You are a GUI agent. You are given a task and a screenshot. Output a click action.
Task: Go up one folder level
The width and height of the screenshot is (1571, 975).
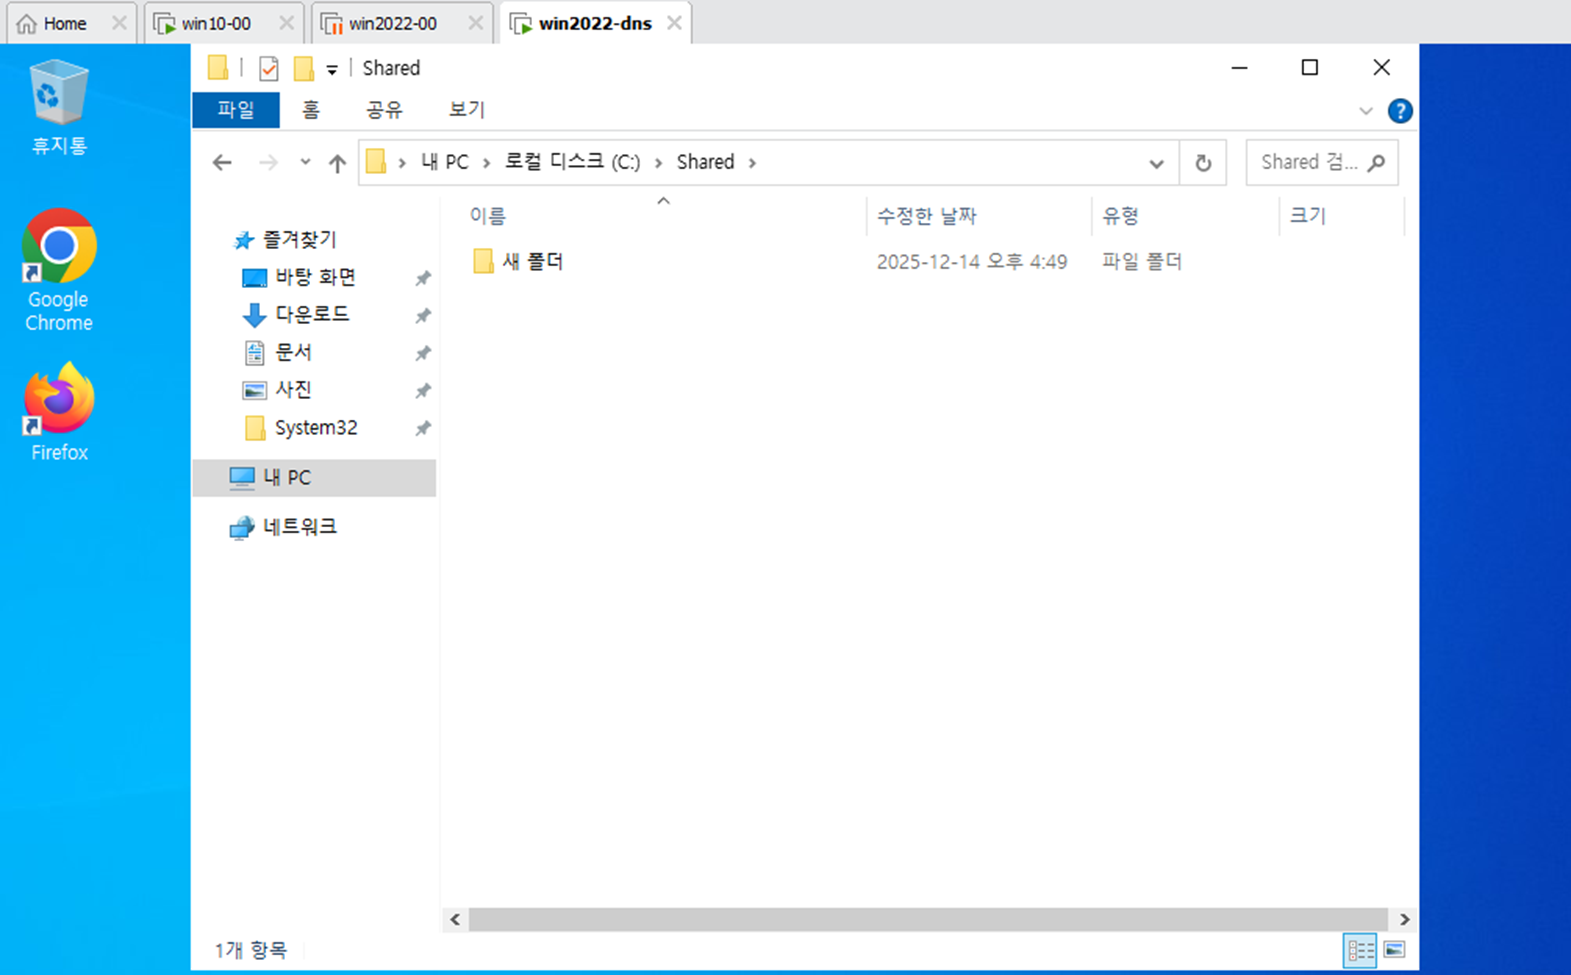337,162
